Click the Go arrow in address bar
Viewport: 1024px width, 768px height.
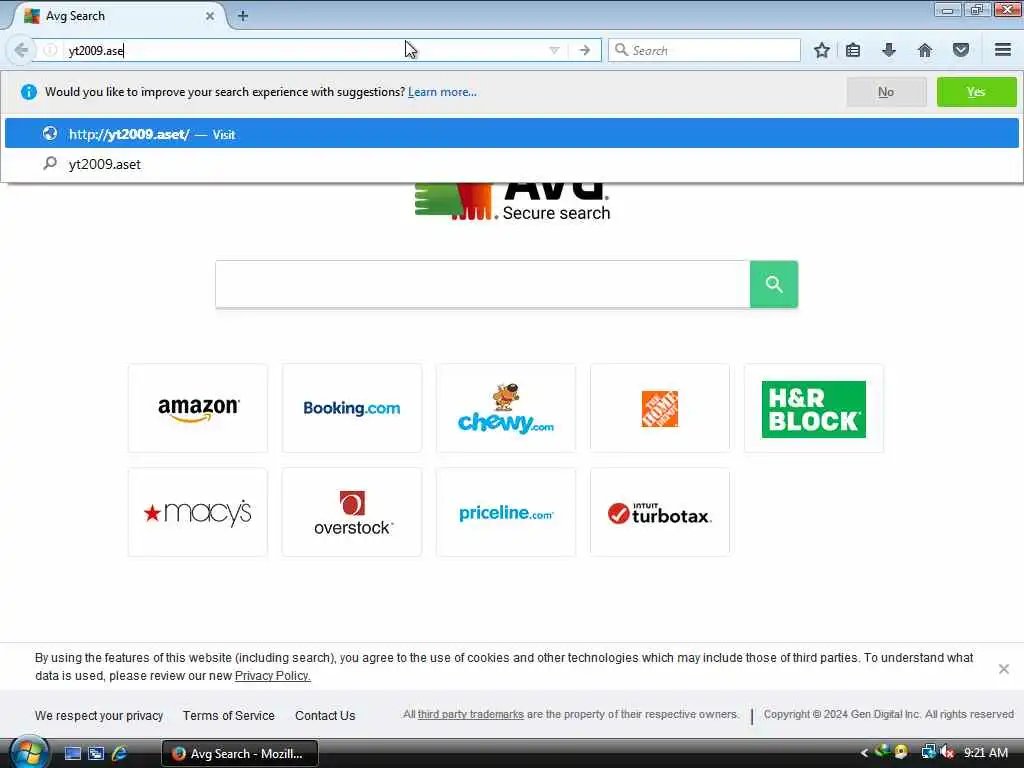pos(584,50)
